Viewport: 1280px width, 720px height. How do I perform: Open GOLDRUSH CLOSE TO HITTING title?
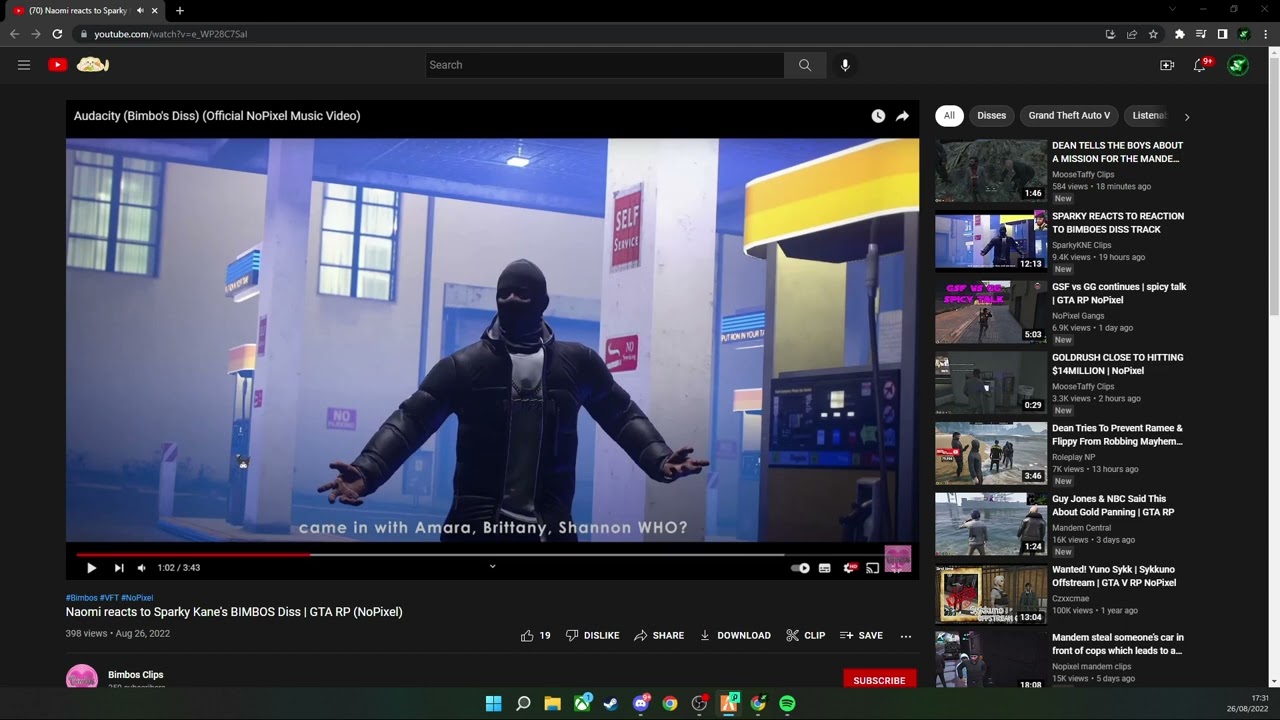[x=1118, y=364]
